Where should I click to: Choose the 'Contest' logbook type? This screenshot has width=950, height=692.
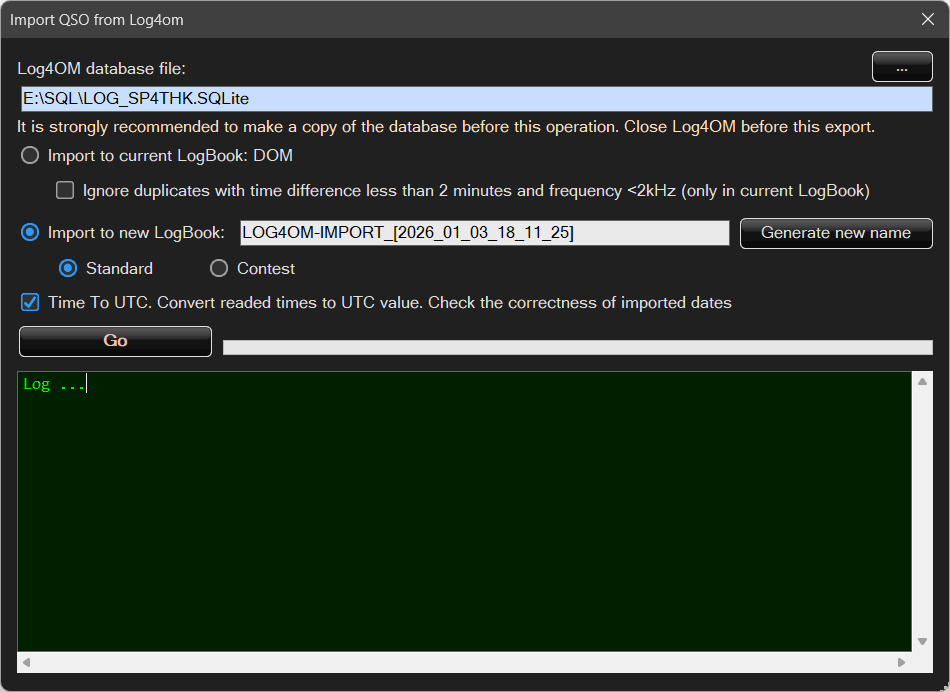point(219,268)
